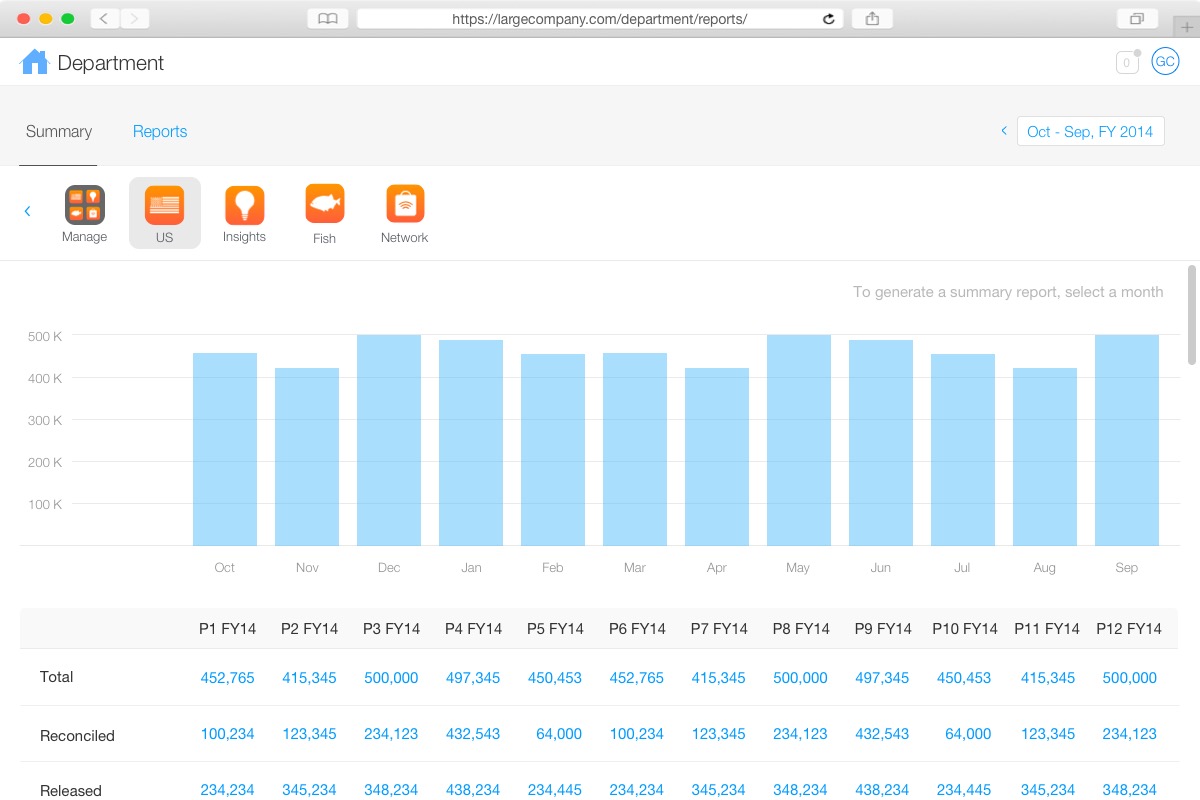
Task: Click P12 FY14 Released value 348,234
Action: pyautogui.click(x=1129, y=790)
